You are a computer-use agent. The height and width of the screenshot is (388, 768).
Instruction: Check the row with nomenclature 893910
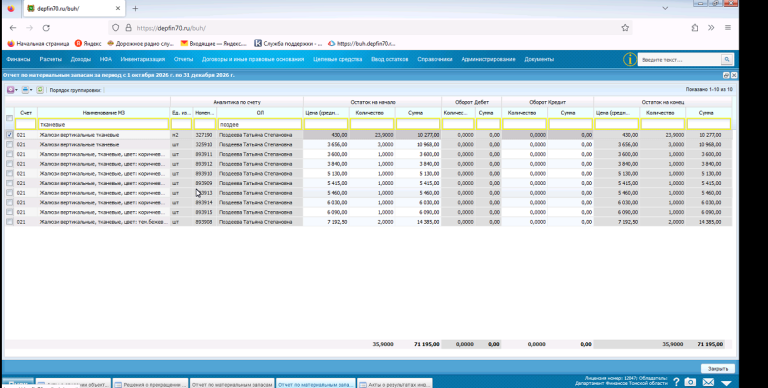point(9,173)
